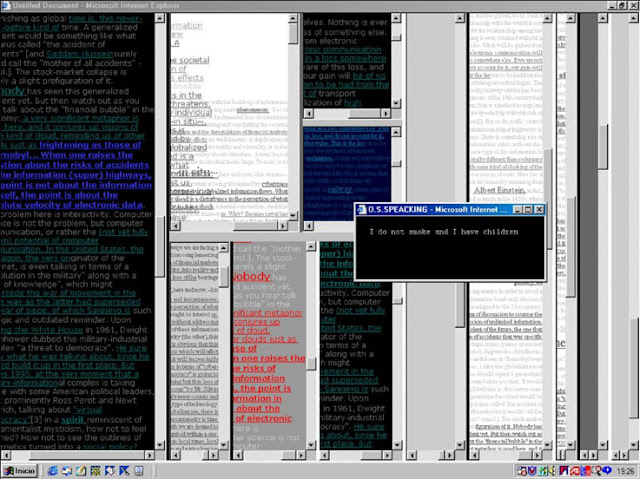
Task: Click the red 'Nobody' link in the gray frame
Action: pyautogui.click(x=251, y=277)
